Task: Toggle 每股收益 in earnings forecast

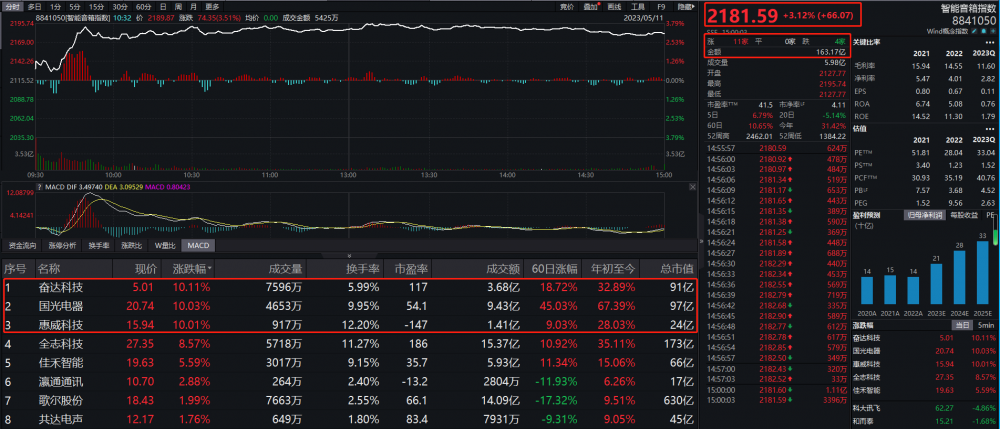Action: point(963,215)
